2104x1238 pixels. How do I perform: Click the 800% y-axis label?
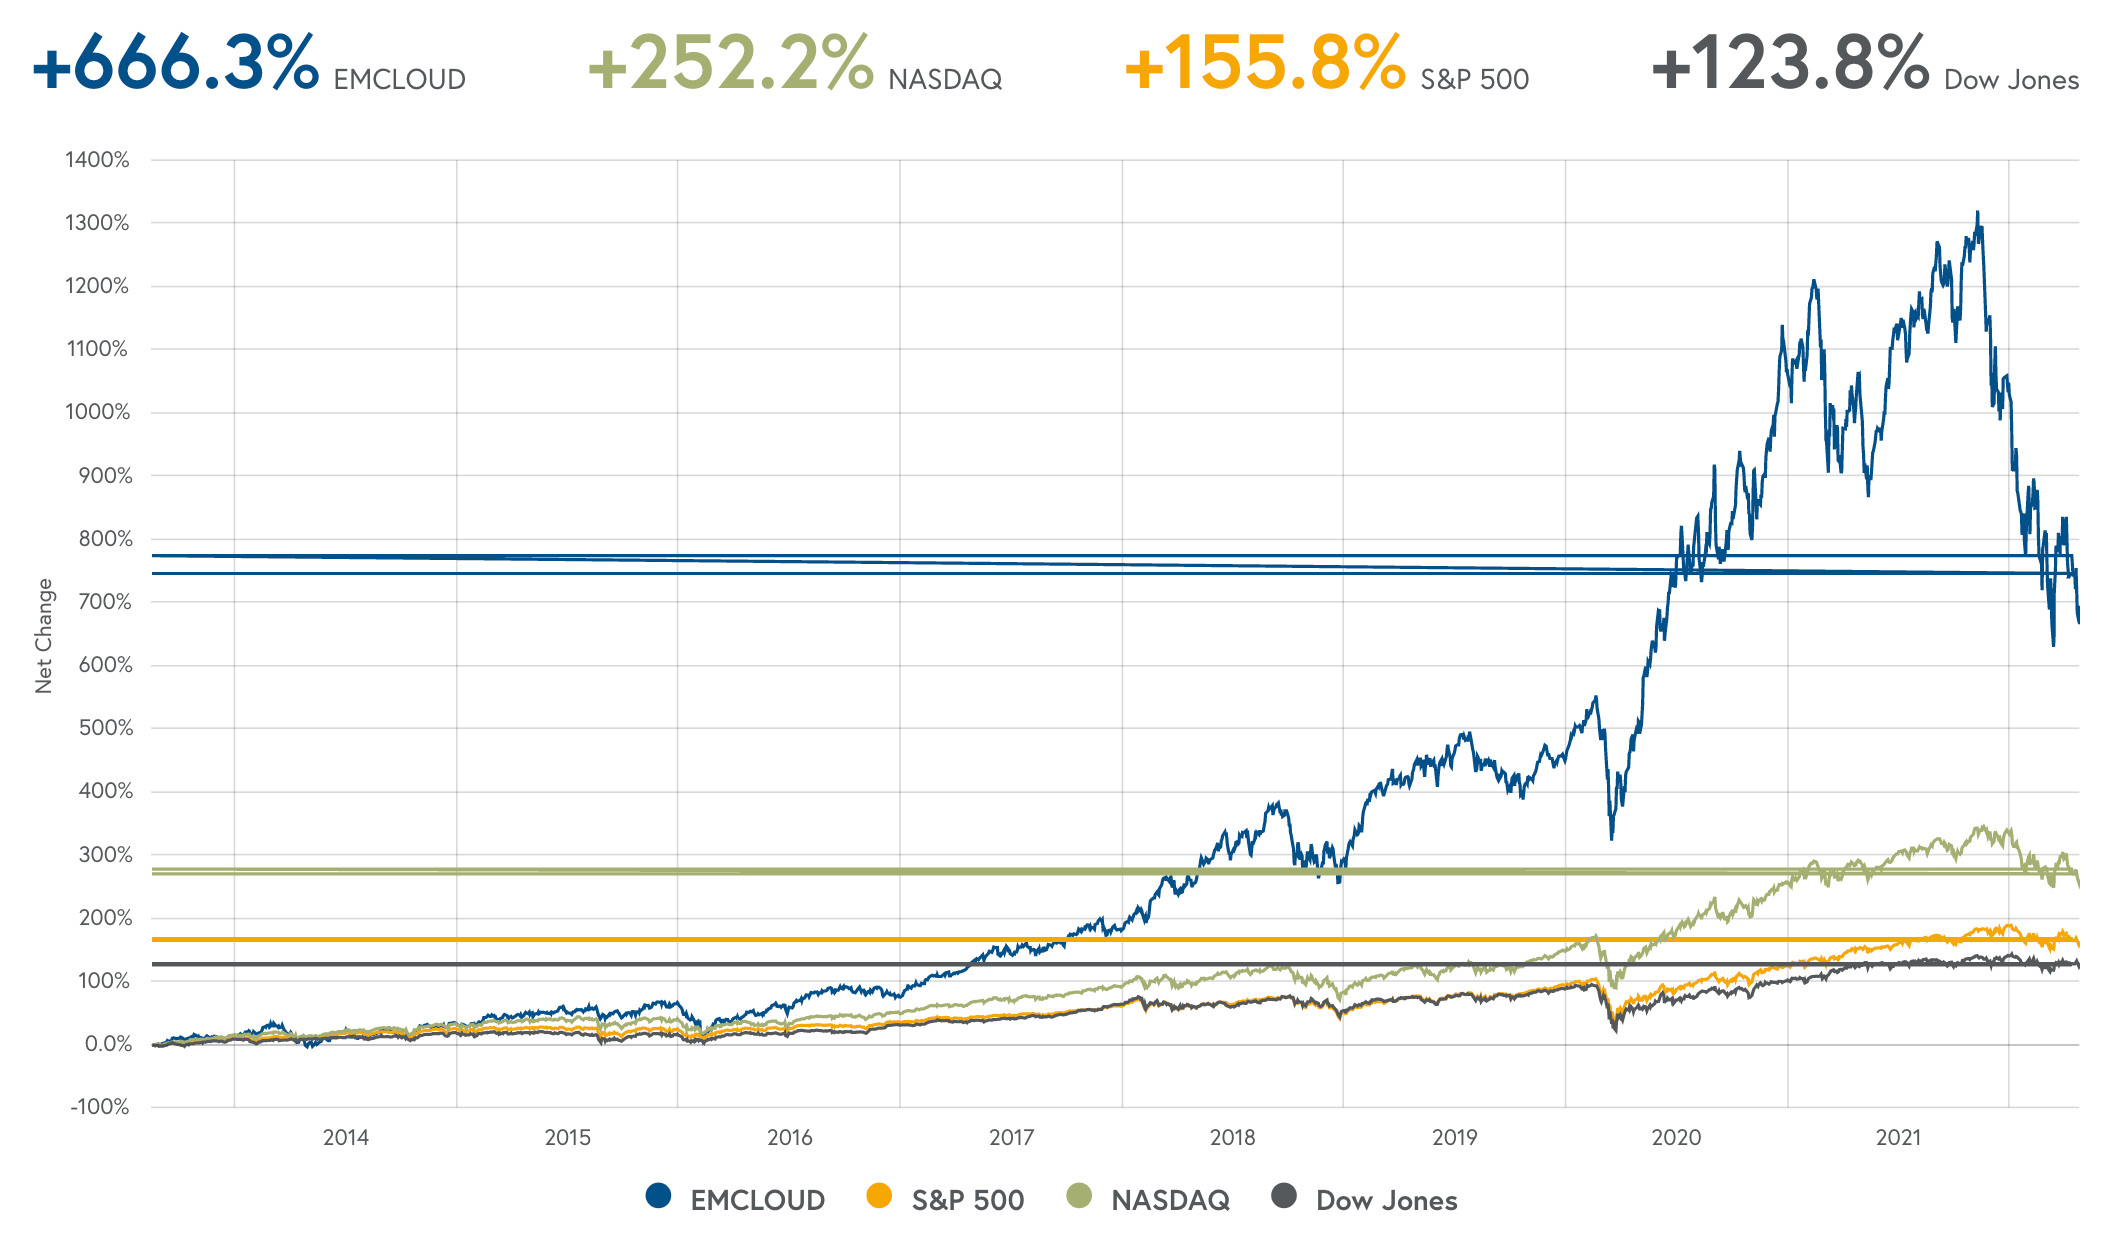(105, 539)
